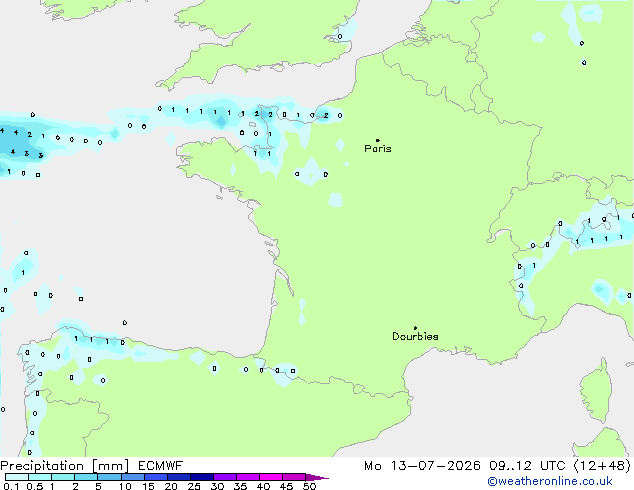Click the "09..12 UTC" time range

527,466
